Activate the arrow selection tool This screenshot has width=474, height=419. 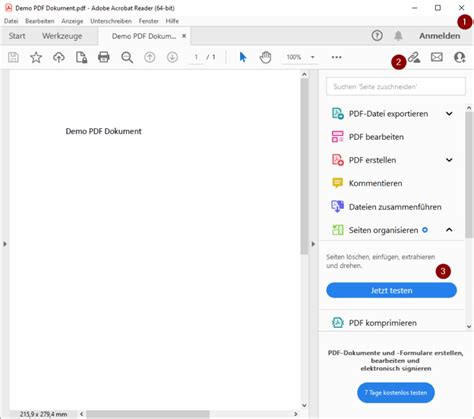[x=243, y=57]
